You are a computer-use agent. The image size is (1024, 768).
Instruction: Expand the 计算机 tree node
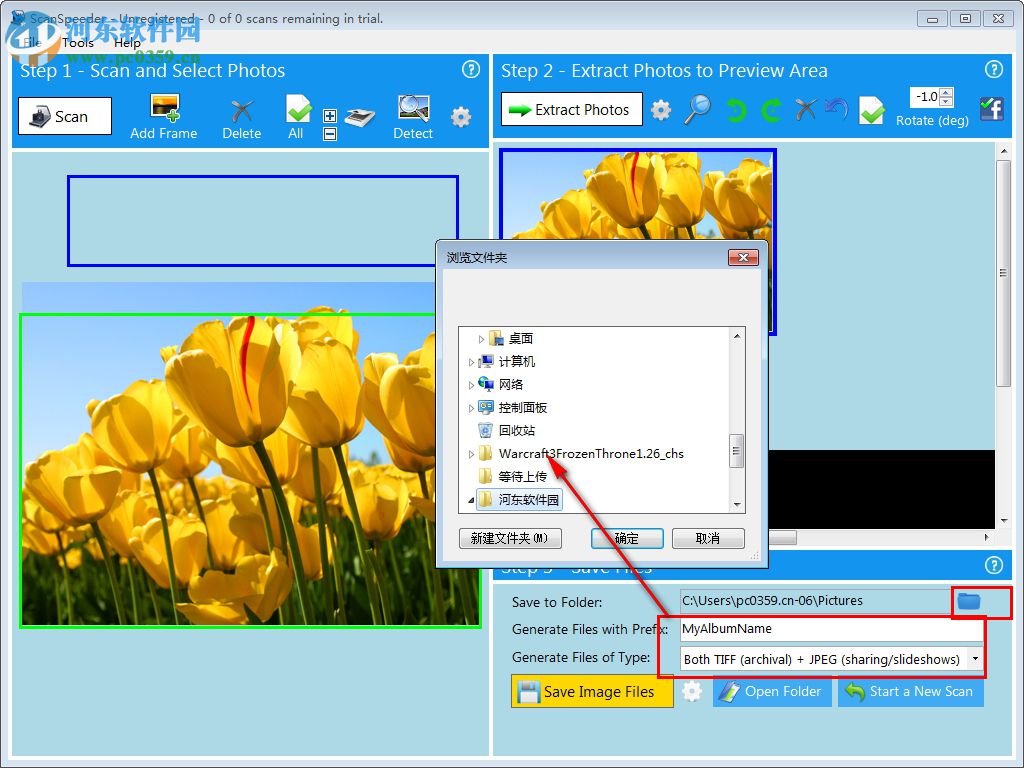pyautogui.click(x=471, y=362)
